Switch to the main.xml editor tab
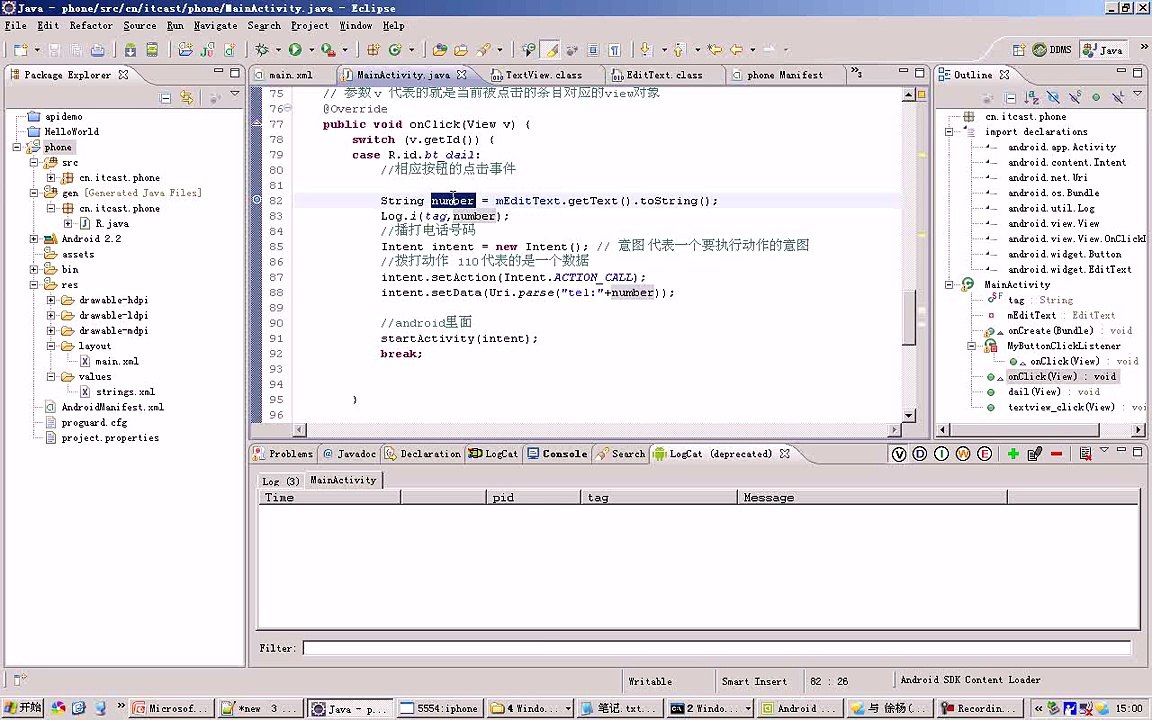1152x720 pixels. click(x=290, y=75)
